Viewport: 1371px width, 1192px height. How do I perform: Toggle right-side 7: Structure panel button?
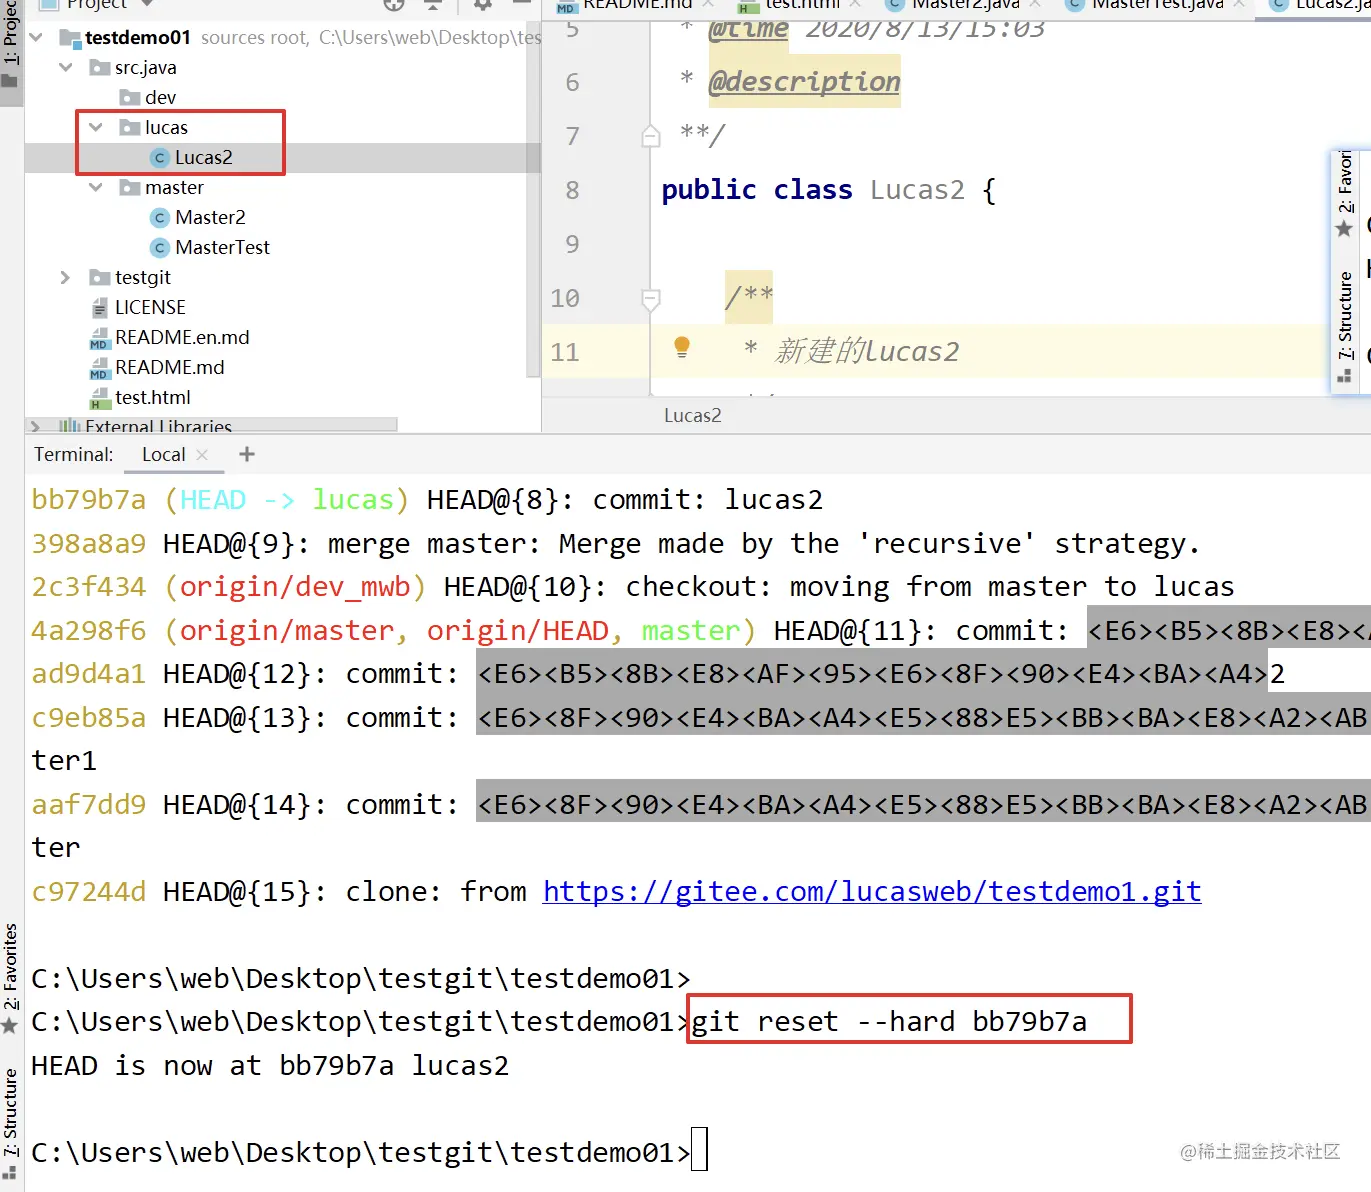coord(1345,326)
